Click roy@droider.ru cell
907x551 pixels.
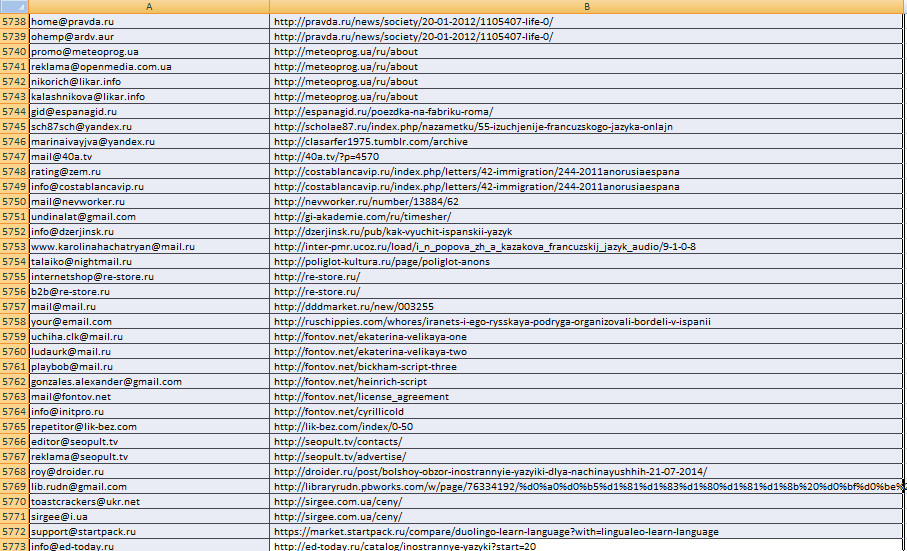(x=149, y=471)
